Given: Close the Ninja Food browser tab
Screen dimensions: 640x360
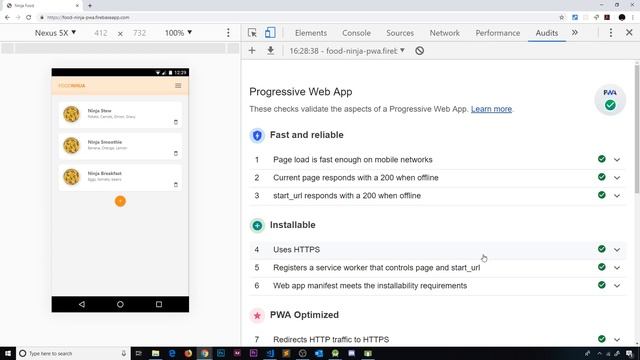Looking at the screenshot, I should tap(77, 6).
